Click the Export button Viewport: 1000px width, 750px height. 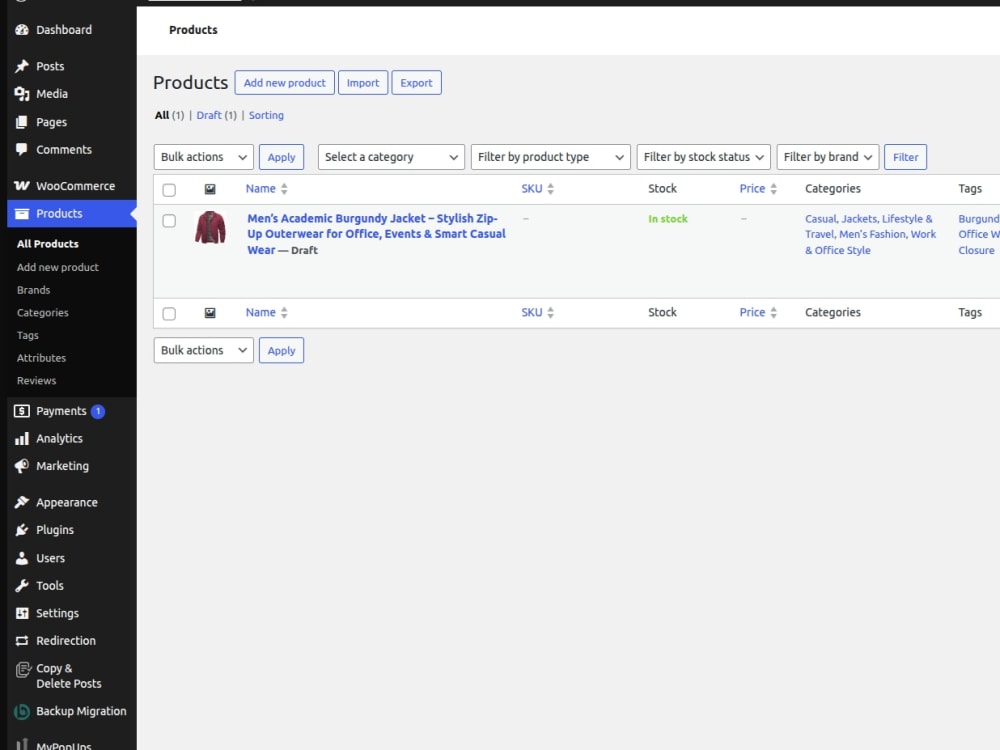pos(416,83)
